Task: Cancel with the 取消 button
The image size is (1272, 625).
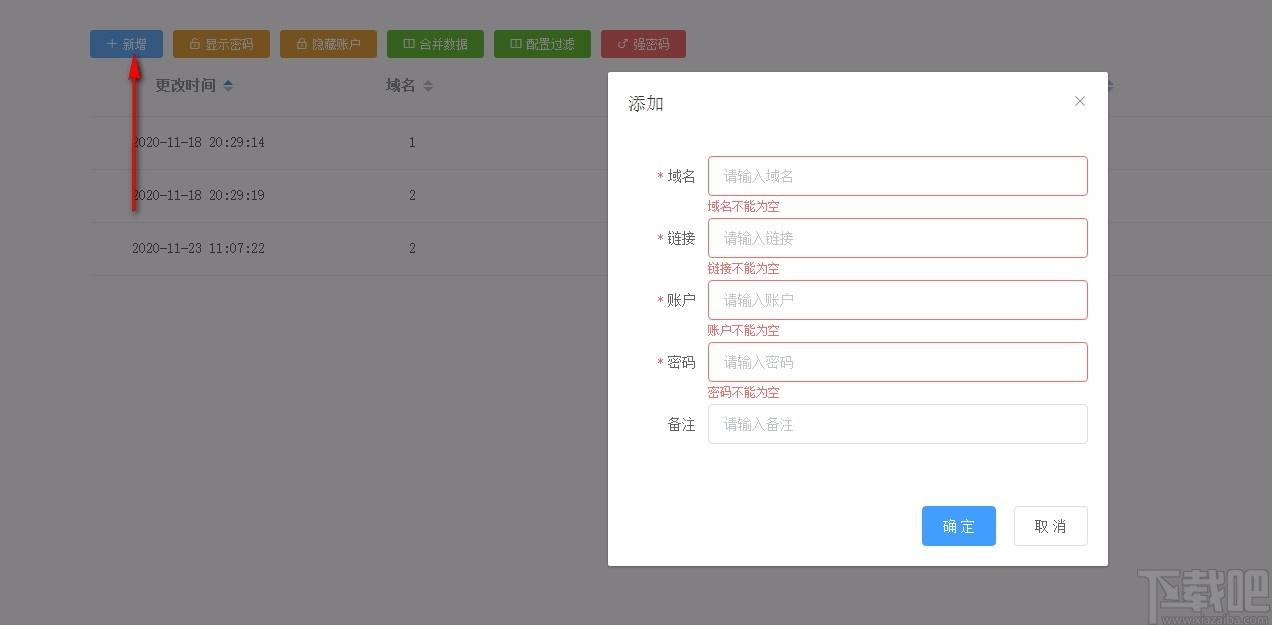Action: point(1050,526)
